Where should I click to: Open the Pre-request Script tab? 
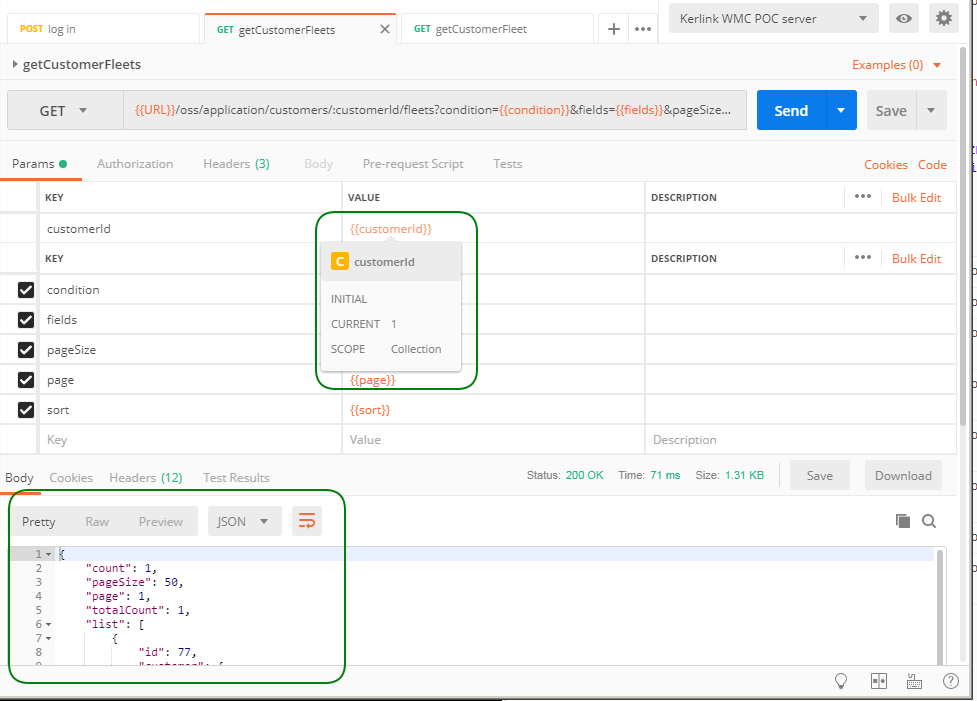pos(412,164)
